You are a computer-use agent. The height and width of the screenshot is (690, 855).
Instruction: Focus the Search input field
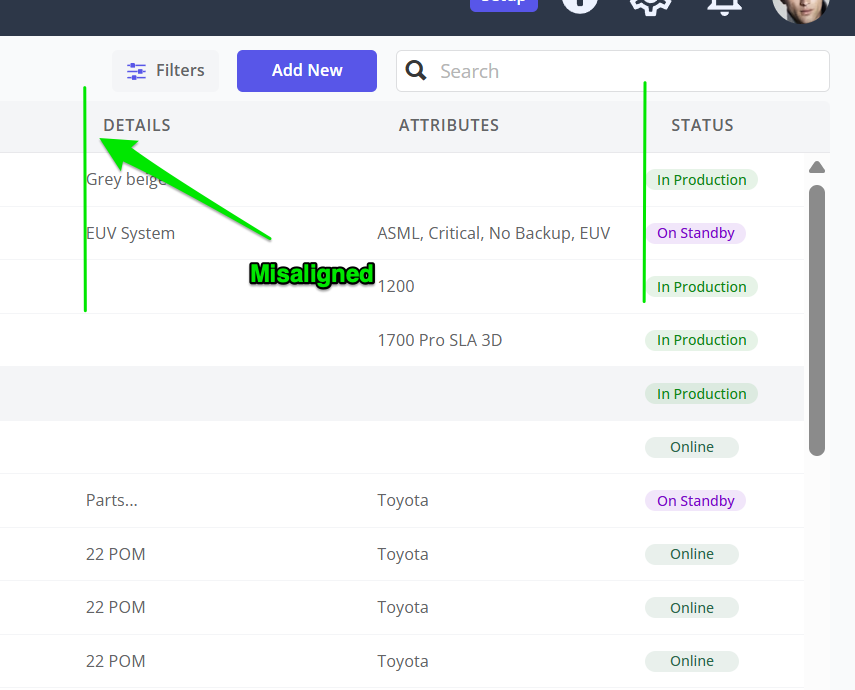click(x=613, y=71)
